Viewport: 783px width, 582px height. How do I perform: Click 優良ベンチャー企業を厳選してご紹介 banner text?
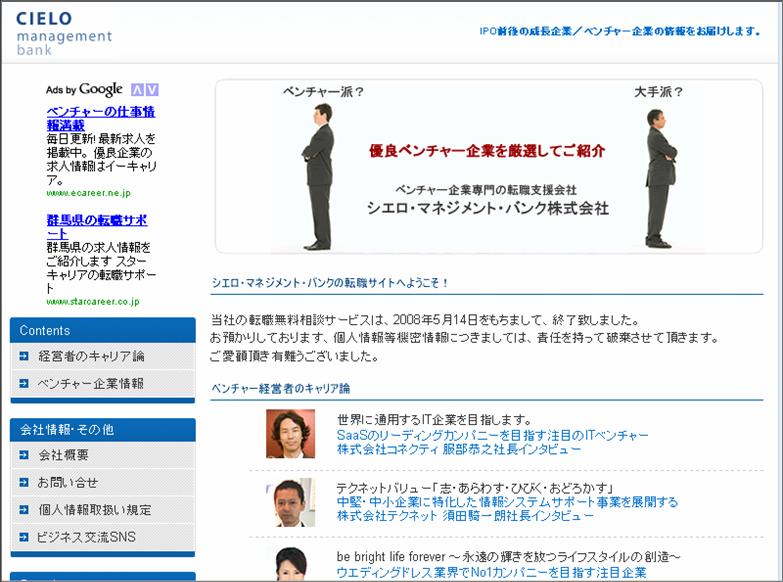(487, 151)
